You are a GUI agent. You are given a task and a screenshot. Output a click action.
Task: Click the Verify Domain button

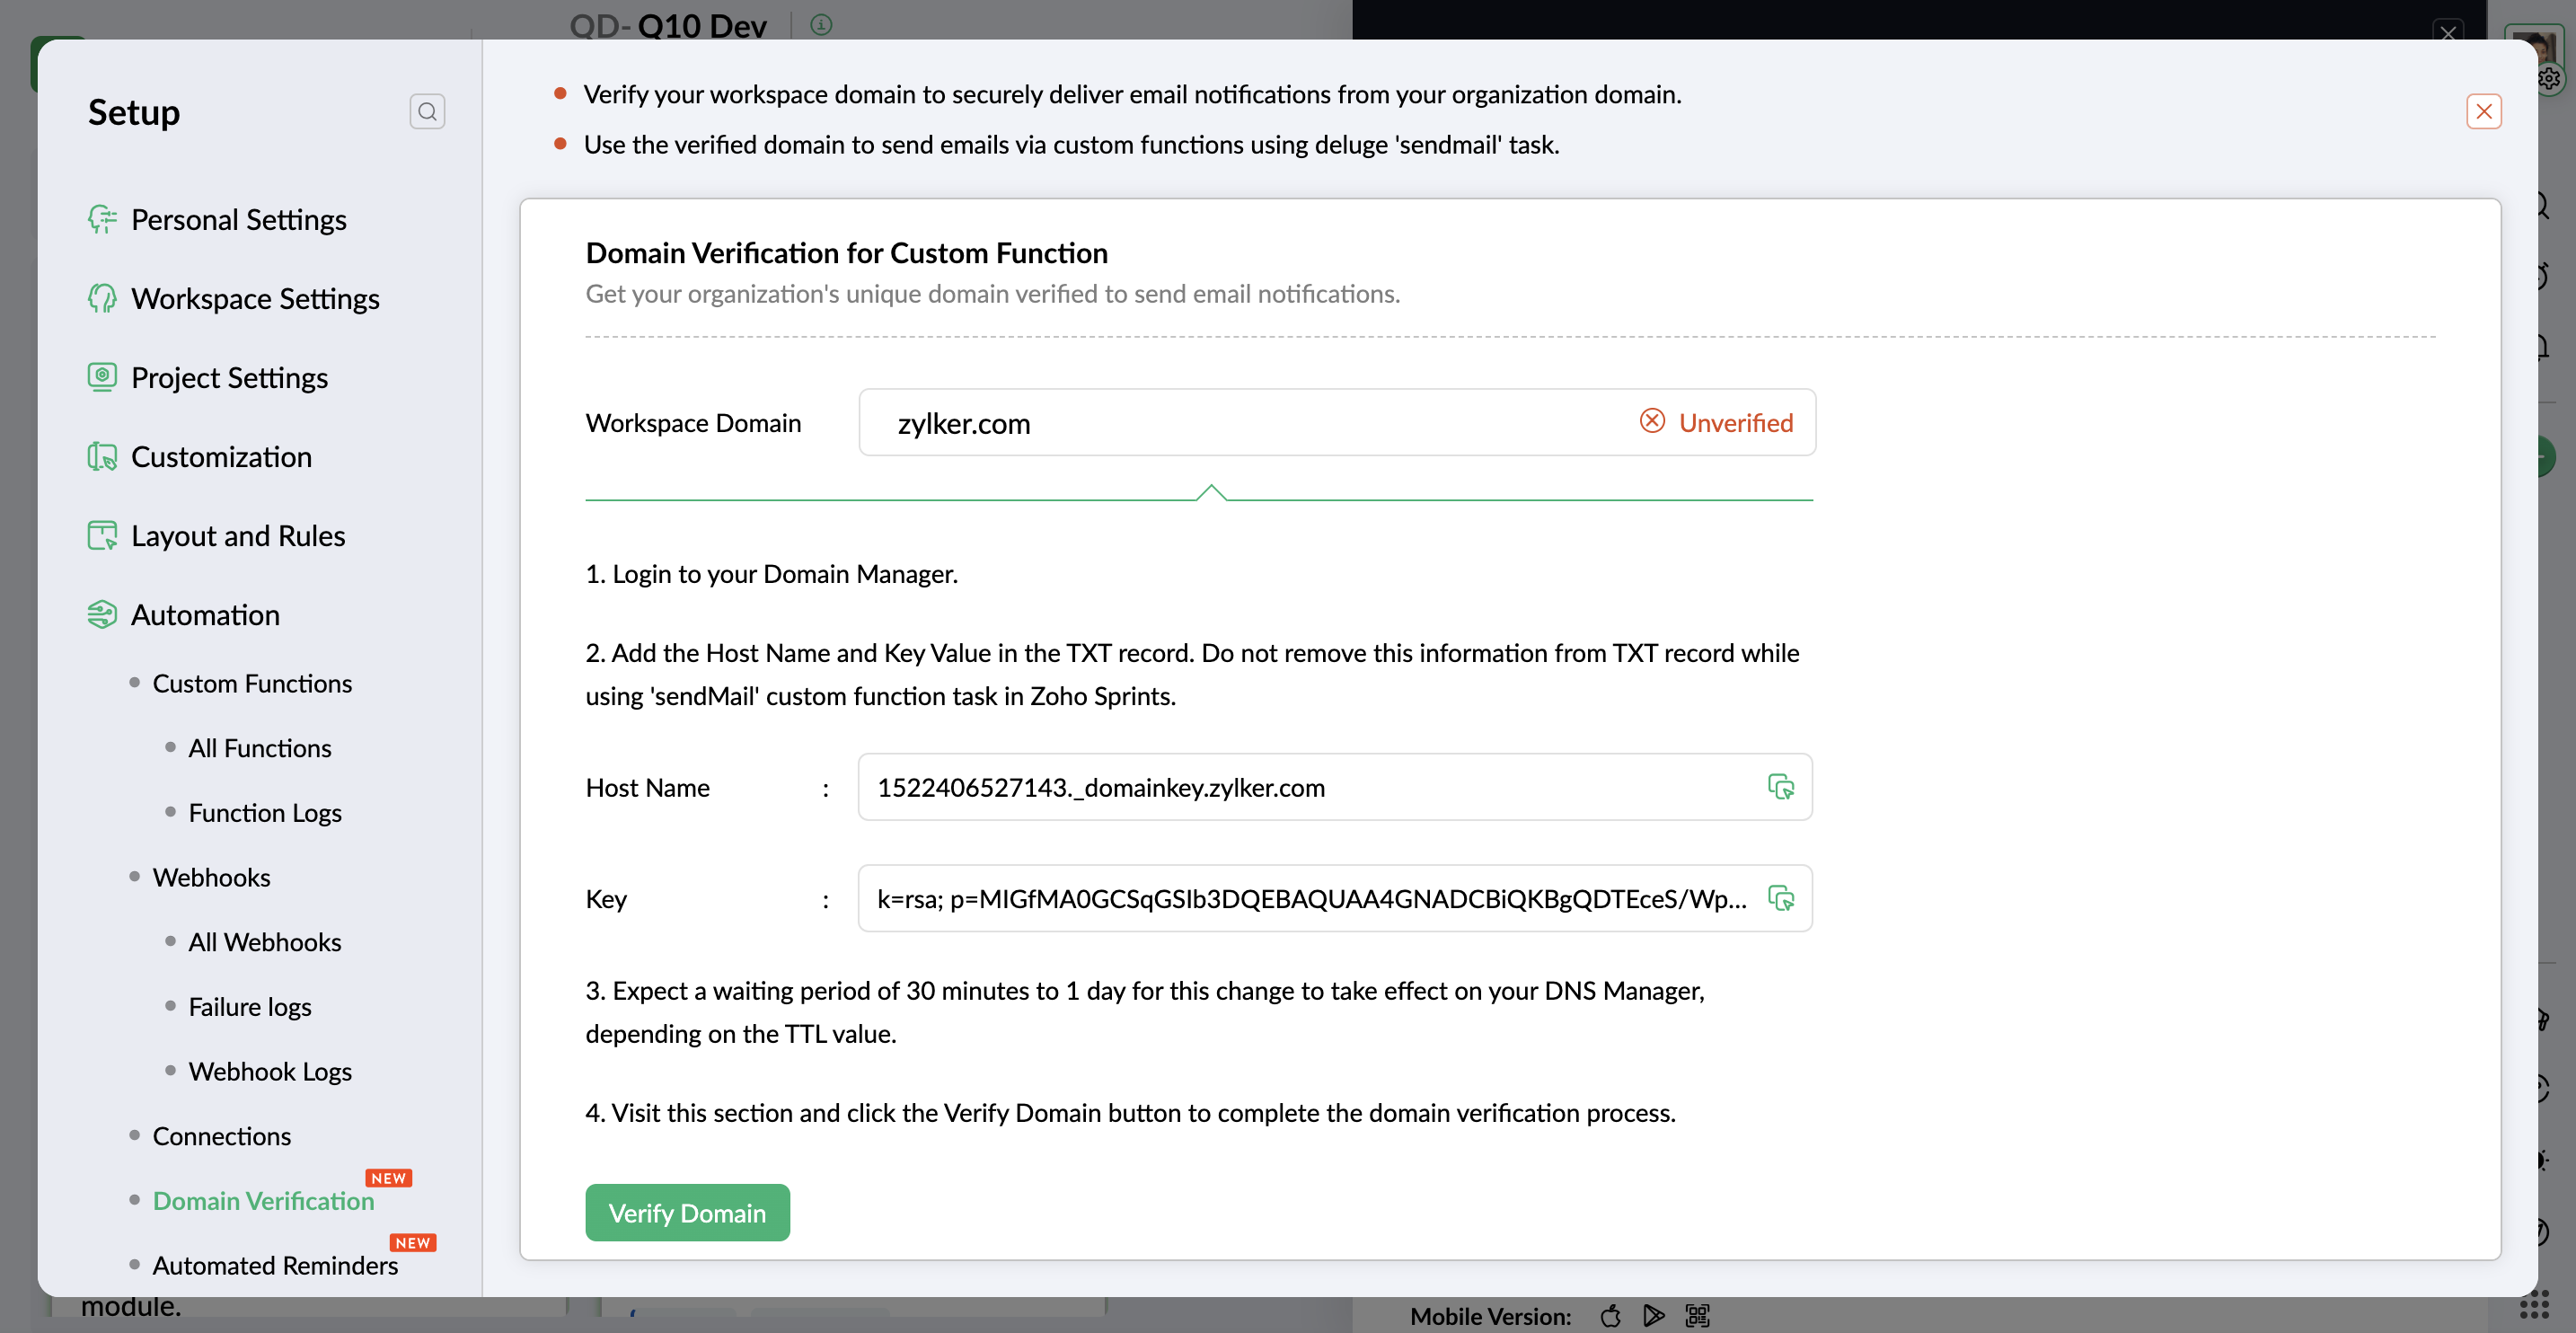pos(687,1212)
